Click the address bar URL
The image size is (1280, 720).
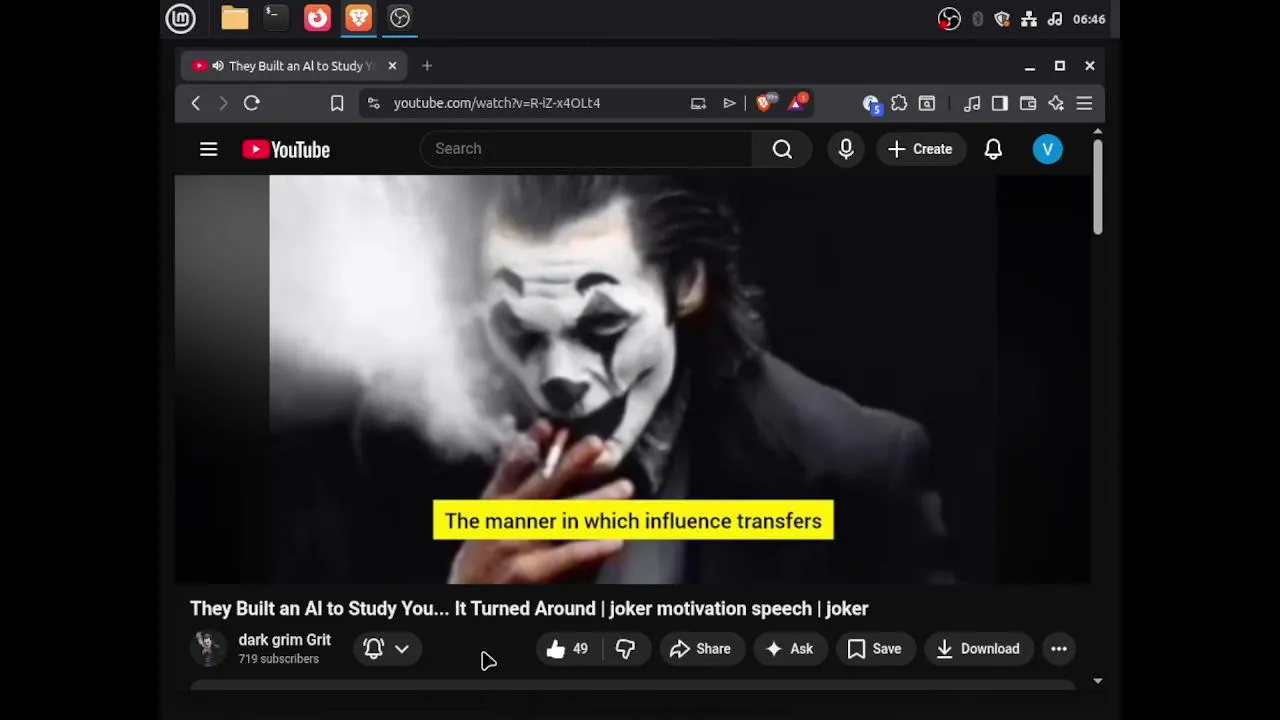pos(497,103)
